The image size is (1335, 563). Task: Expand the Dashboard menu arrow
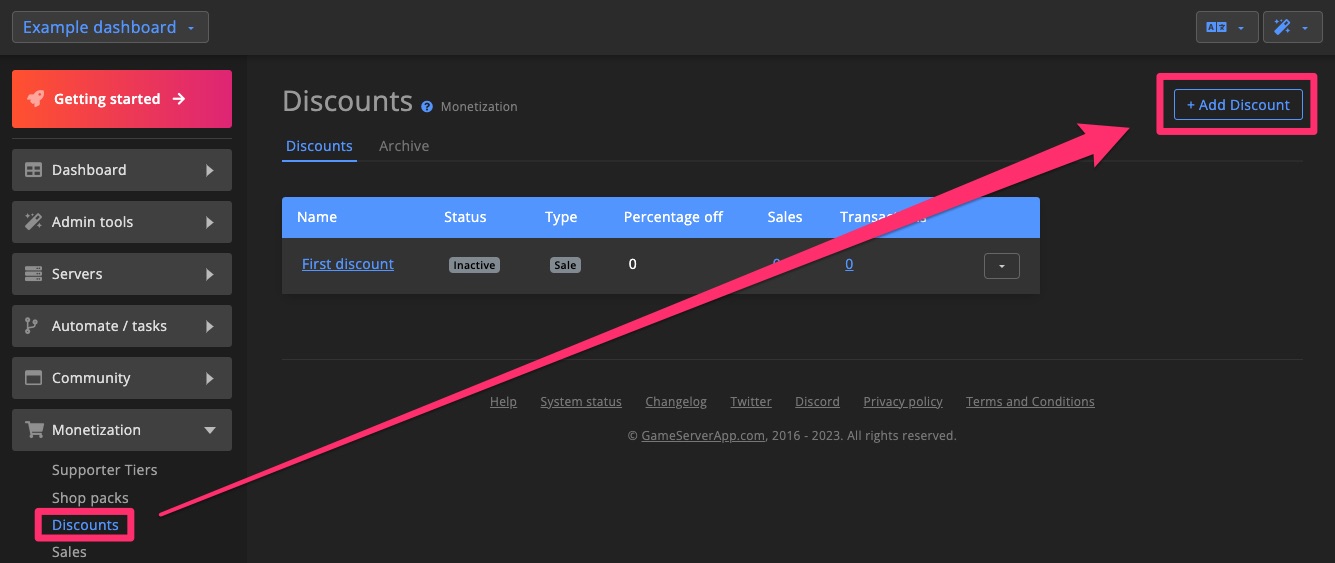pyautogui.click(x=210, y=170)
